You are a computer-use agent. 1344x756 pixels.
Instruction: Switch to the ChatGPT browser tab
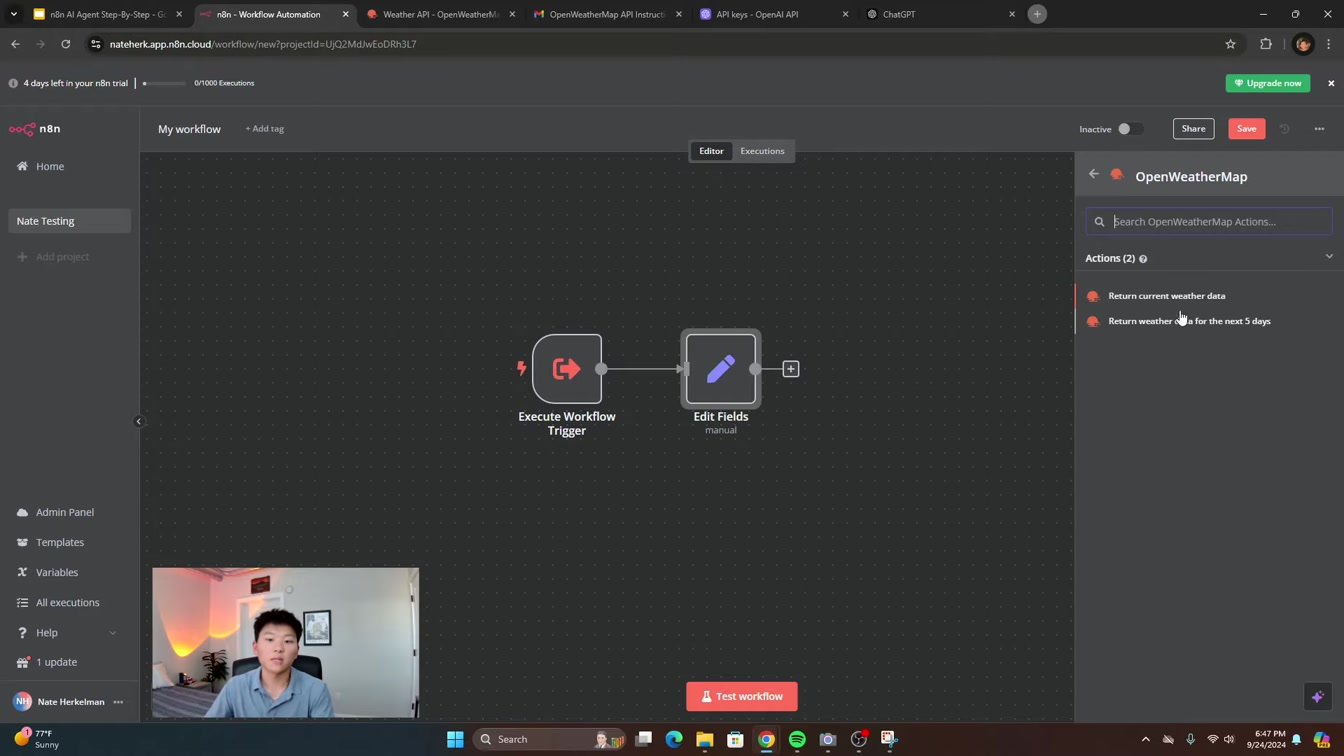tap(940, 14)
